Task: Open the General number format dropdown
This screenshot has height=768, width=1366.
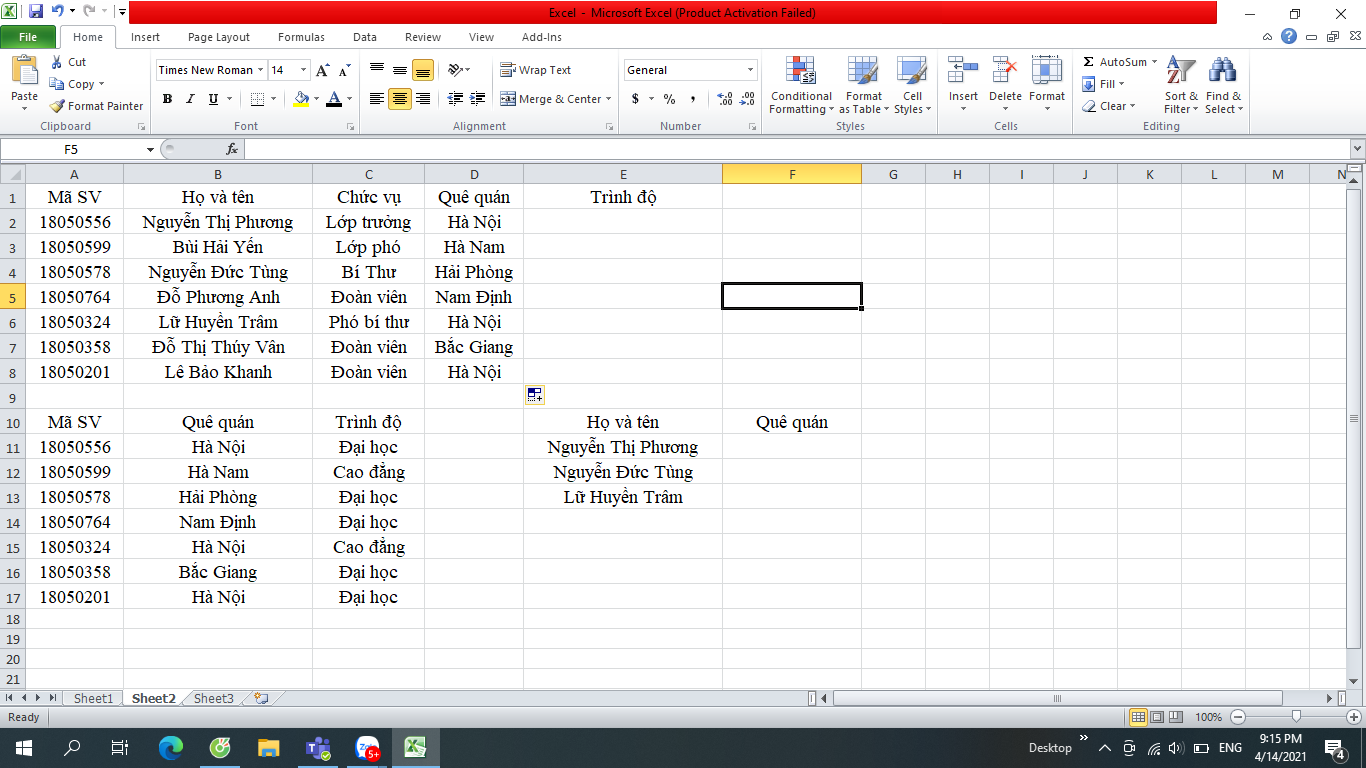Action: click(751, 70)
